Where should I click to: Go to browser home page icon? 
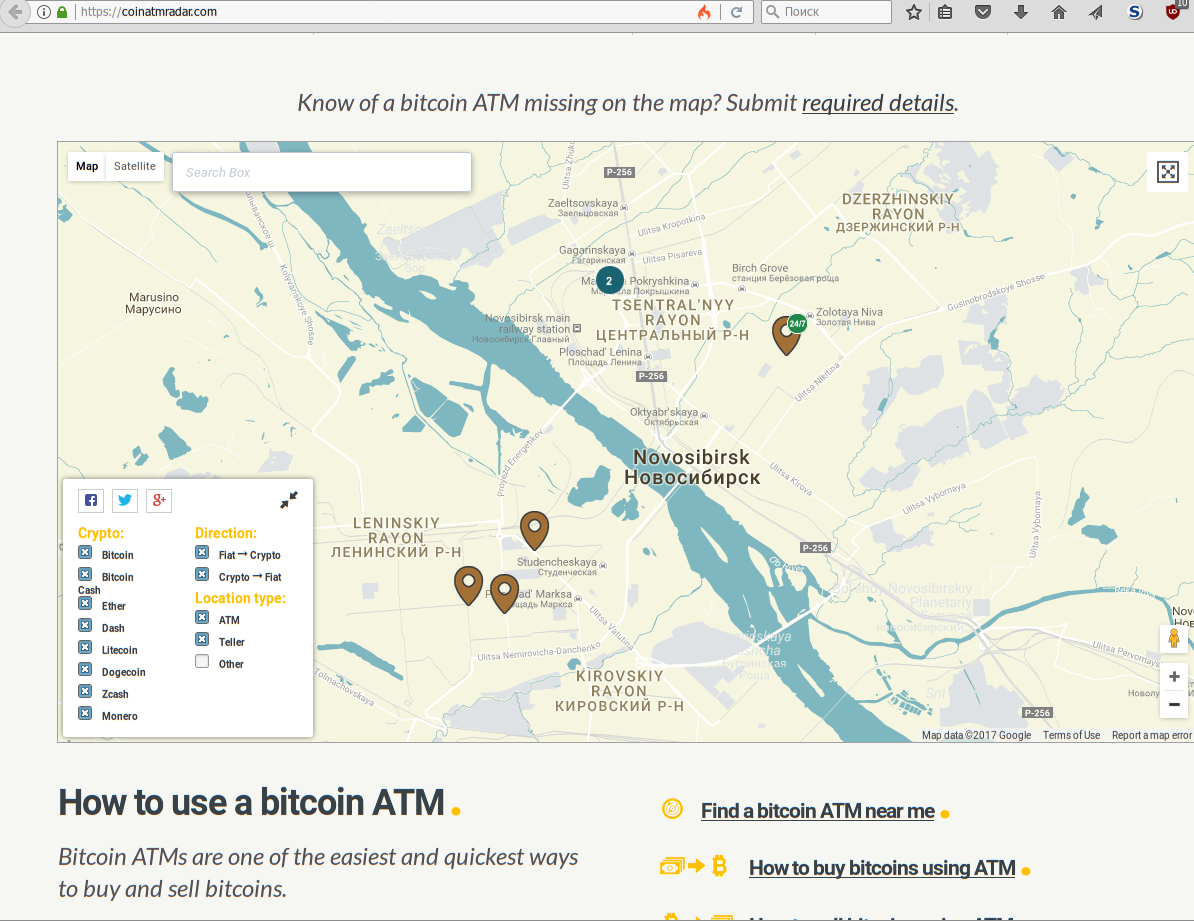[1058, 11]
